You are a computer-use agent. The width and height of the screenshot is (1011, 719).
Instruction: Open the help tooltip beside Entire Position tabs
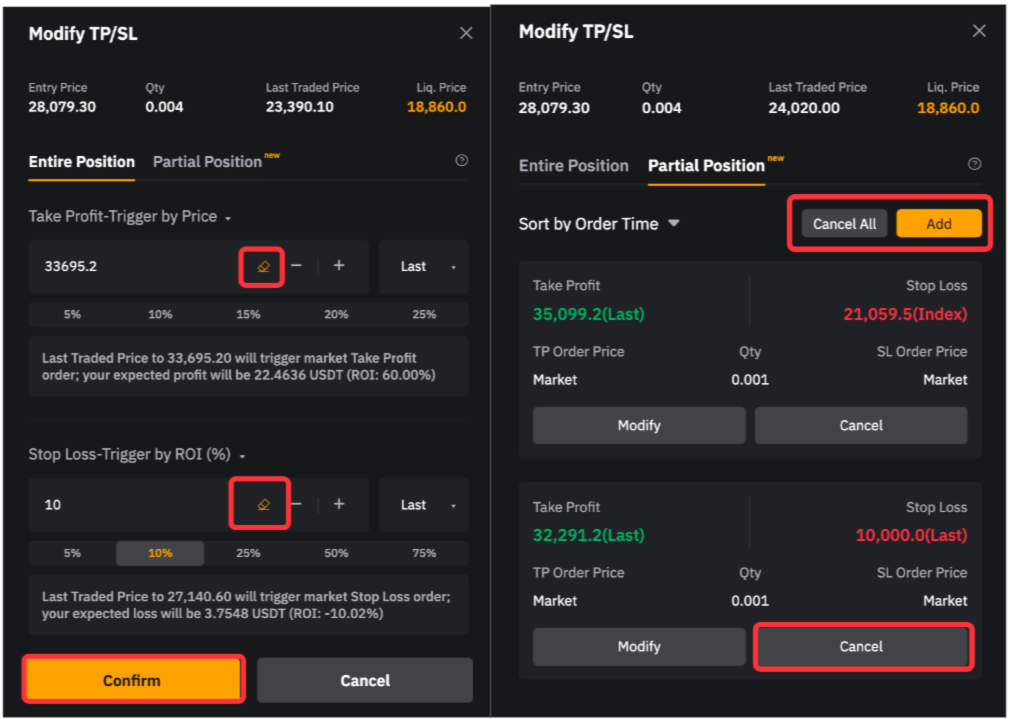pos(461,162)
